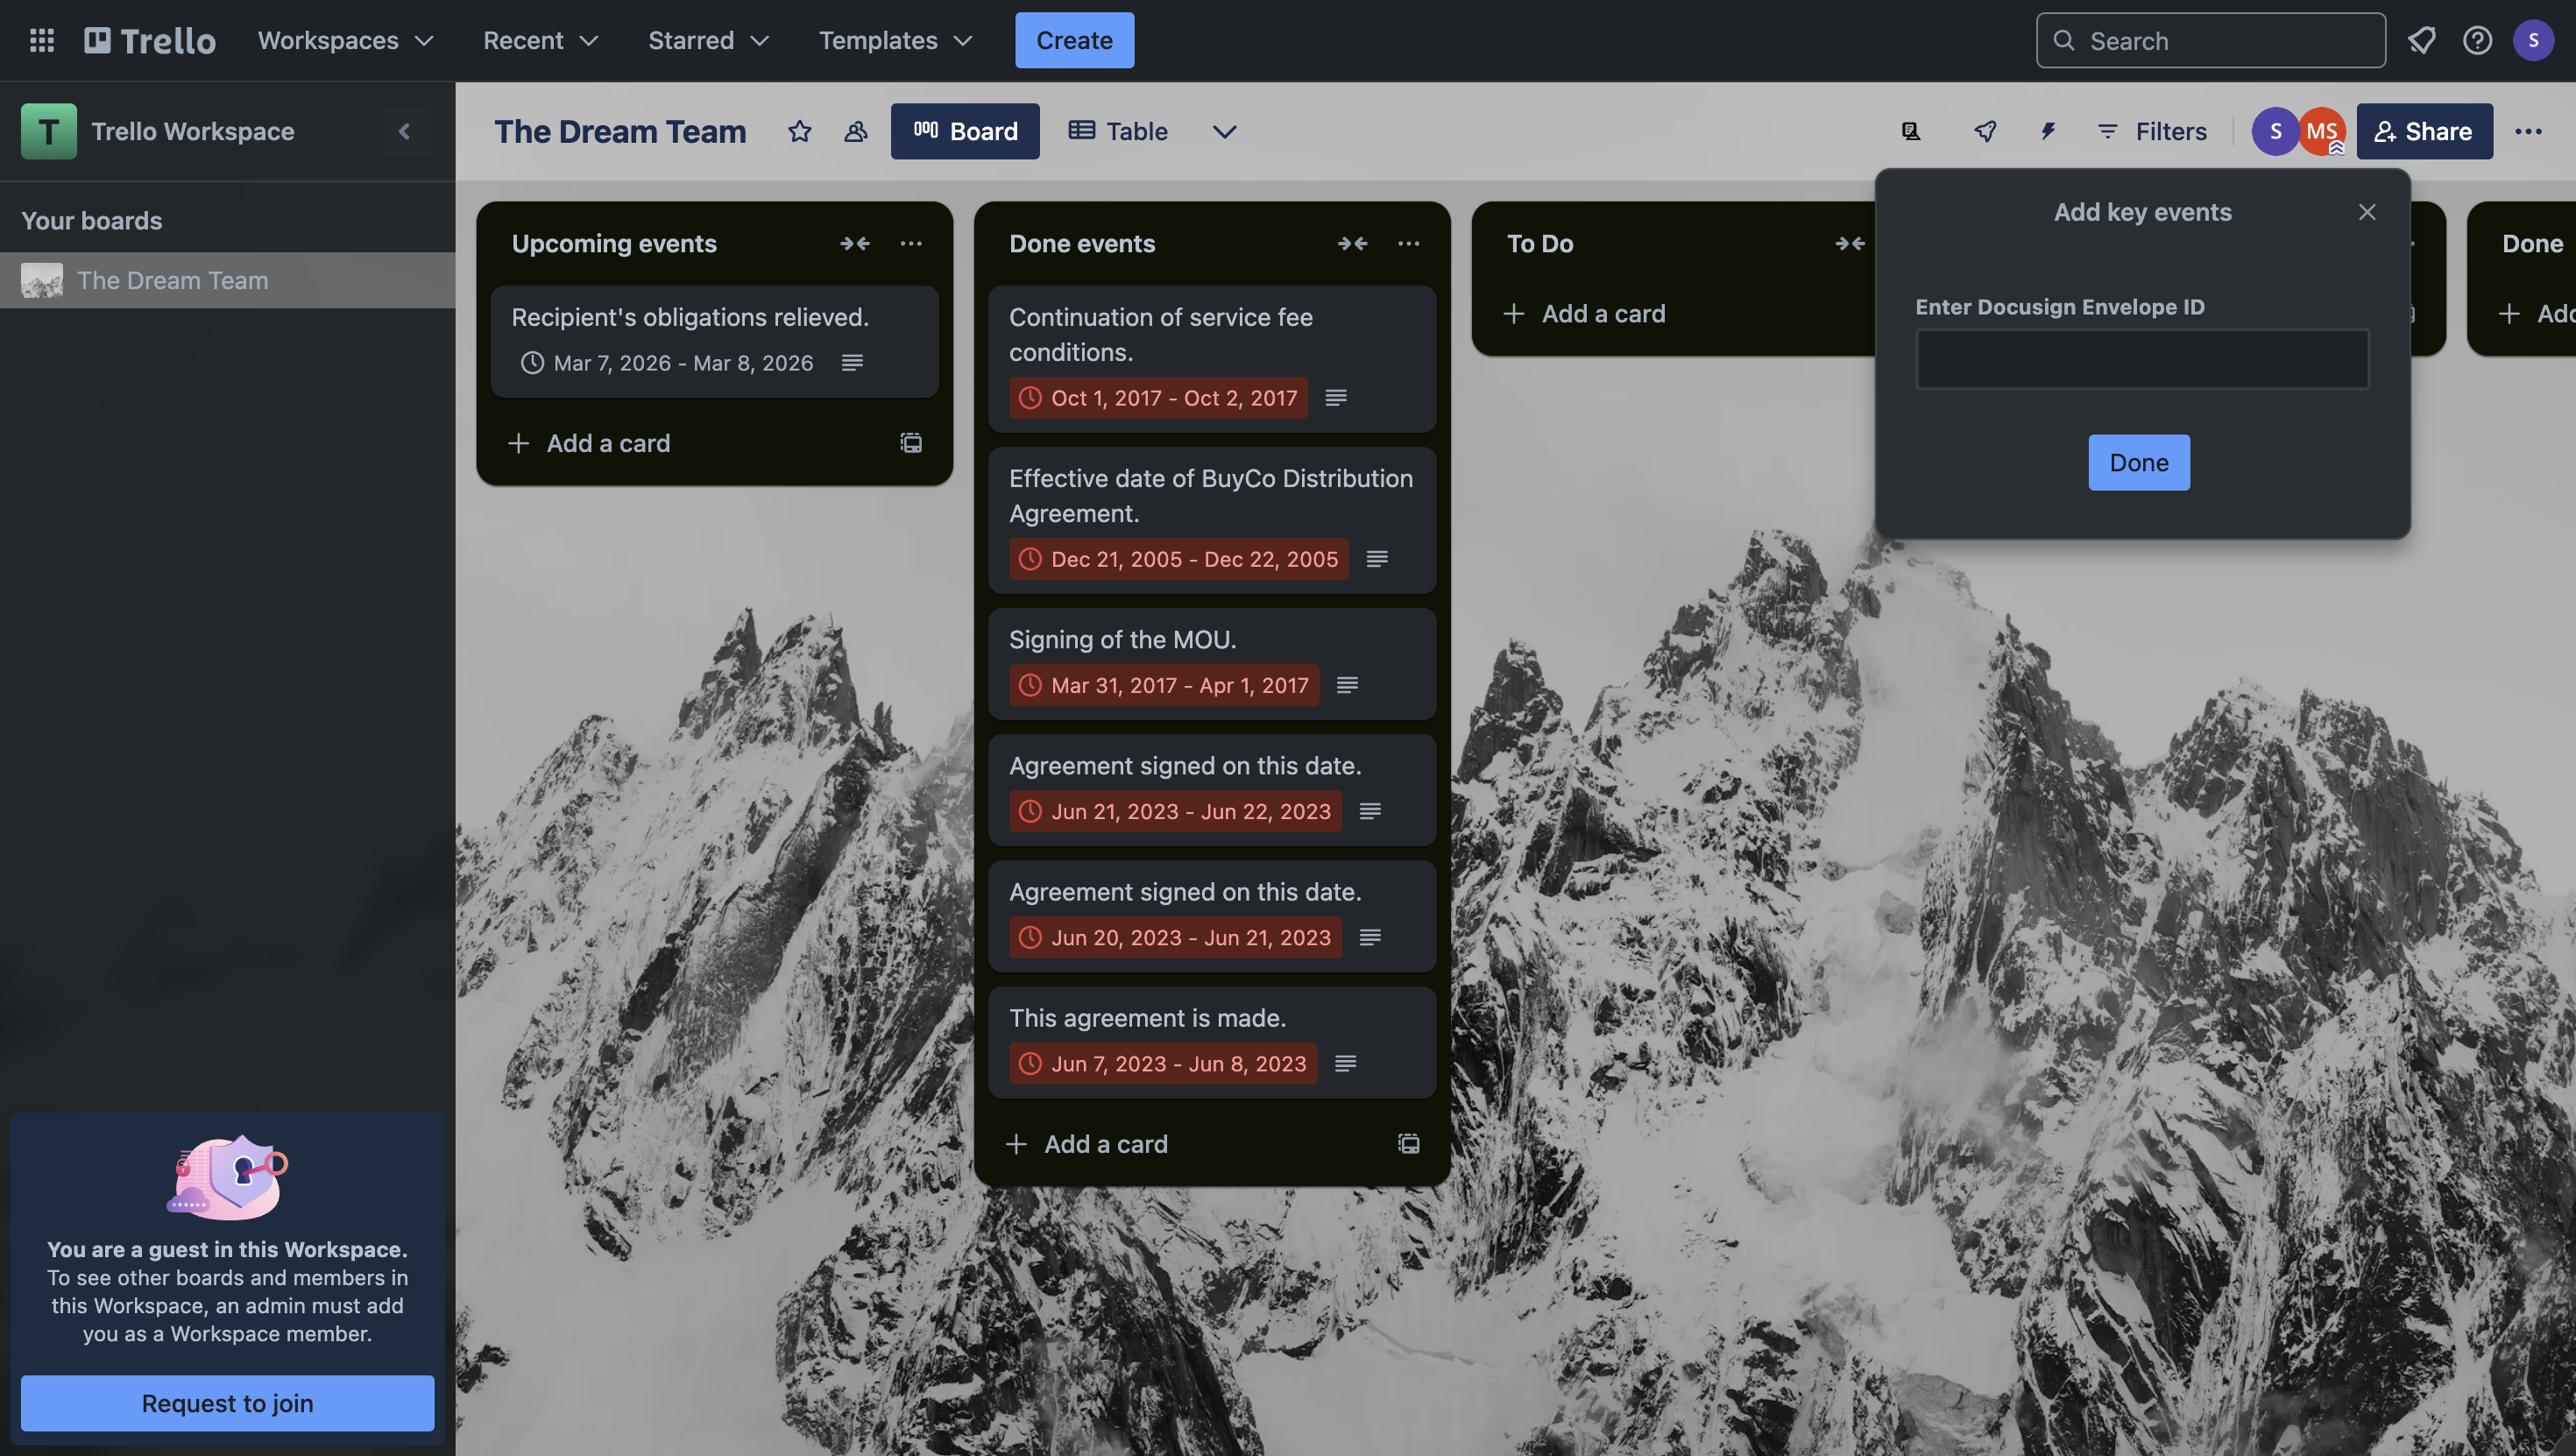This screenshot has width=2576, height=1456.
Task: Click Done in Add key events popup
Action: coord(2138,462)
